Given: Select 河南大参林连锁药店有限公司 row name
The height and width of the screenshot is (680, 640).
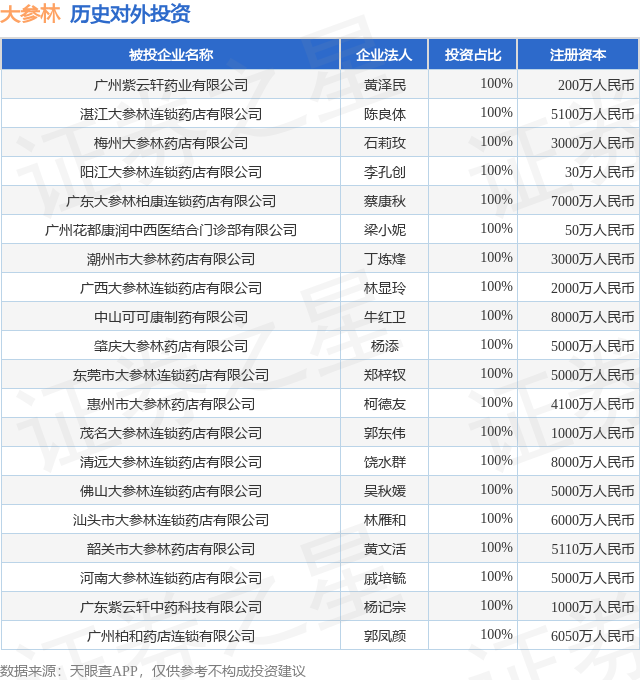Looking at the screenshot, I should coord(171,578).
